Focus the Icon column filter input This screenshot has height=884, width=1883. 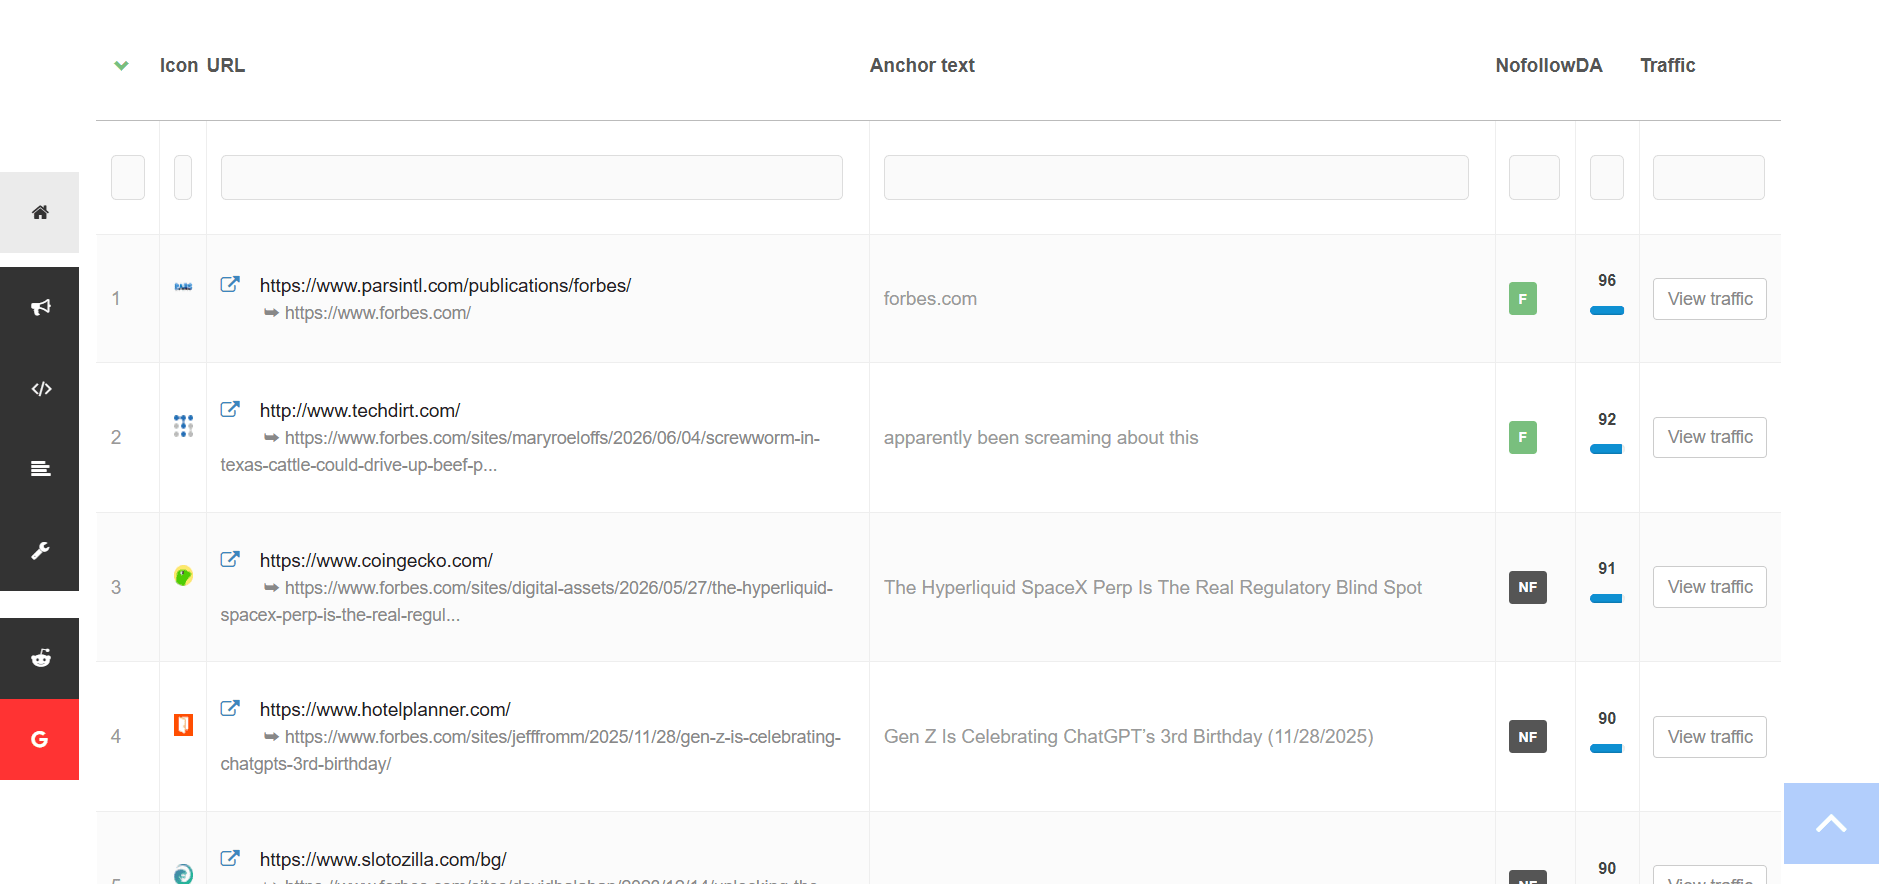tap(183, 177)
